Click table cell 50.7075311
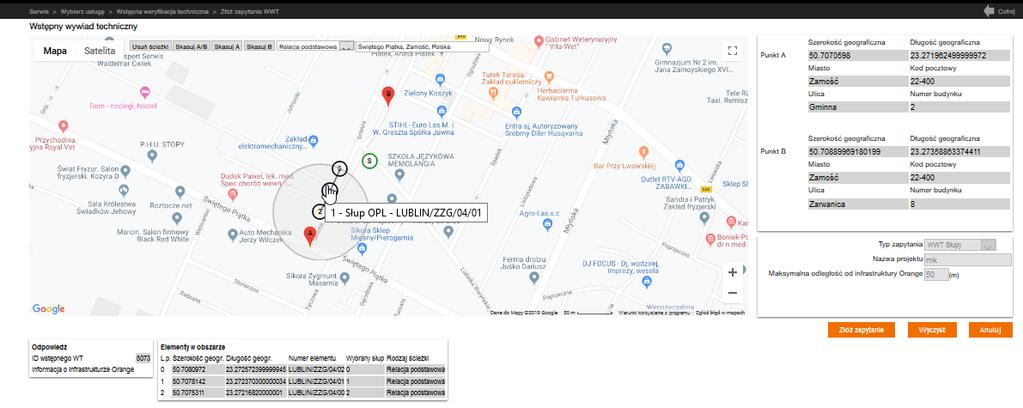1023x408 pixels. 198,393
